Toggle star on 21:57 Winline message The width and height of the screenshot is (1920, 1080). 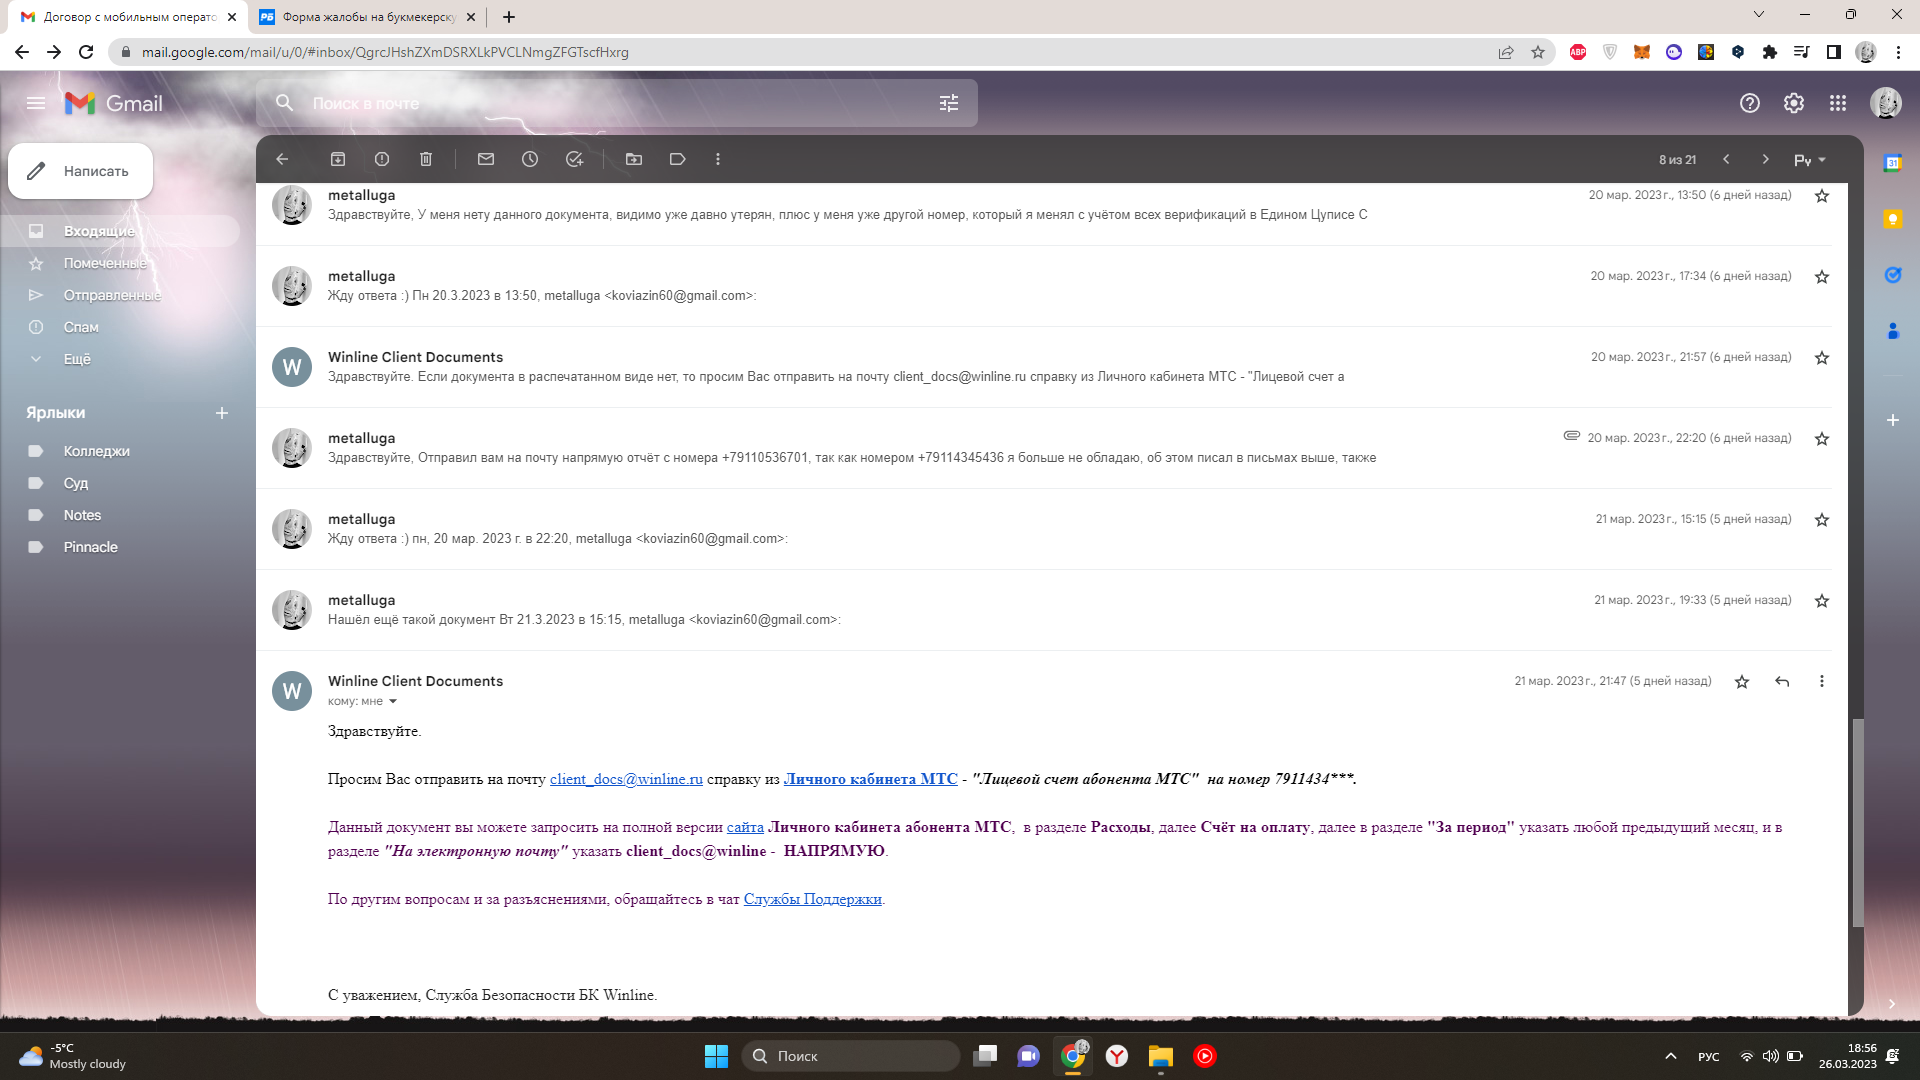[1822, 358]
